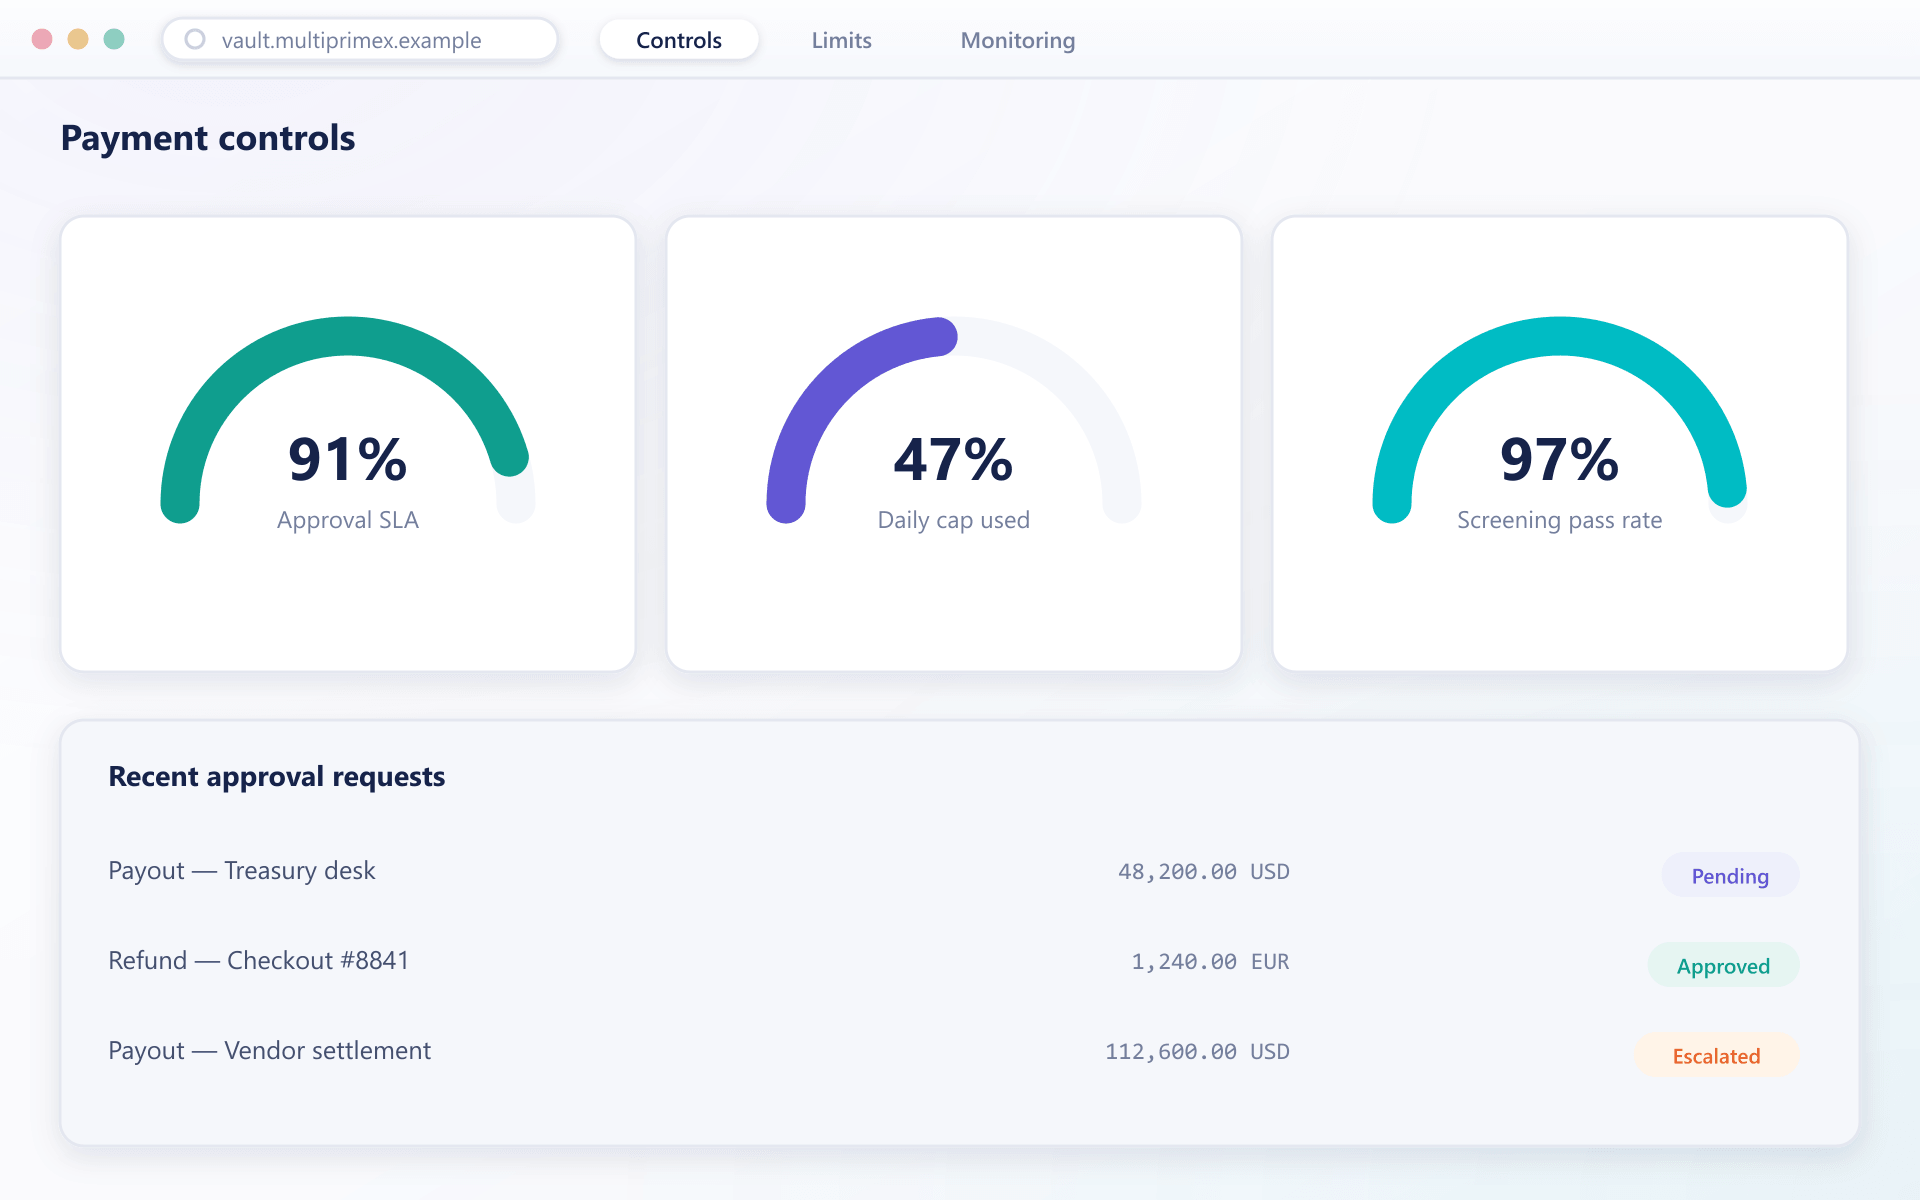Click the yellow minimize window dot
The image size is (1920, 1200).
point(78,39)
